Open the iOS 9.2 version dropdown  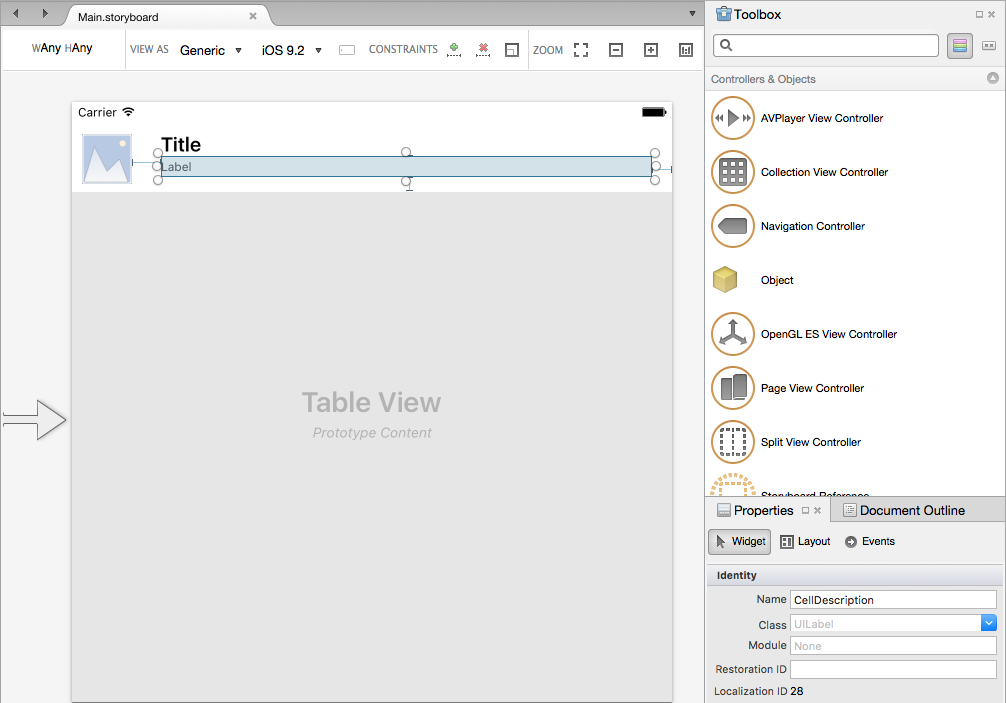pos(291,50)
